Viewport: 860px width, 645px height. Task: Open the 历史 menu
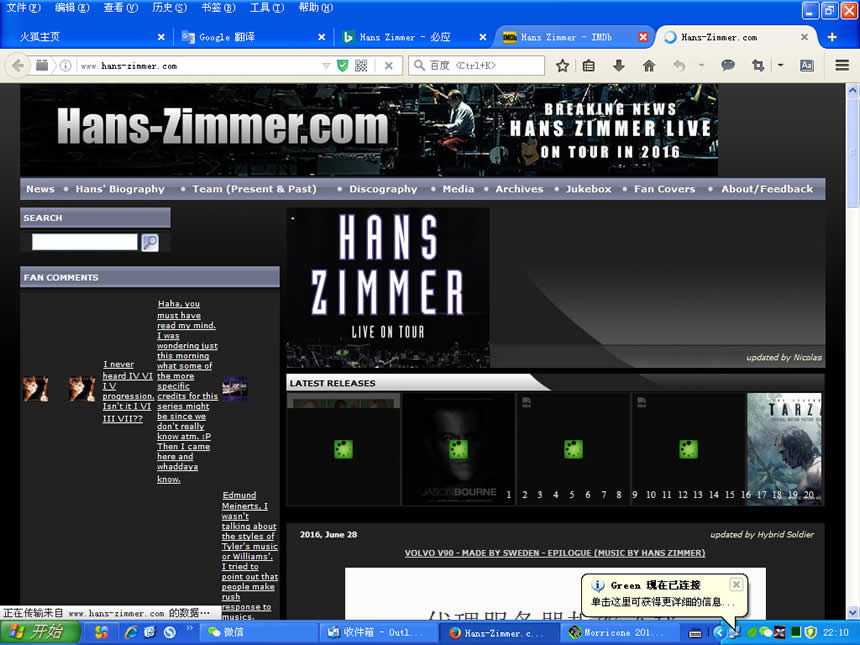click(x=169, y=8)
